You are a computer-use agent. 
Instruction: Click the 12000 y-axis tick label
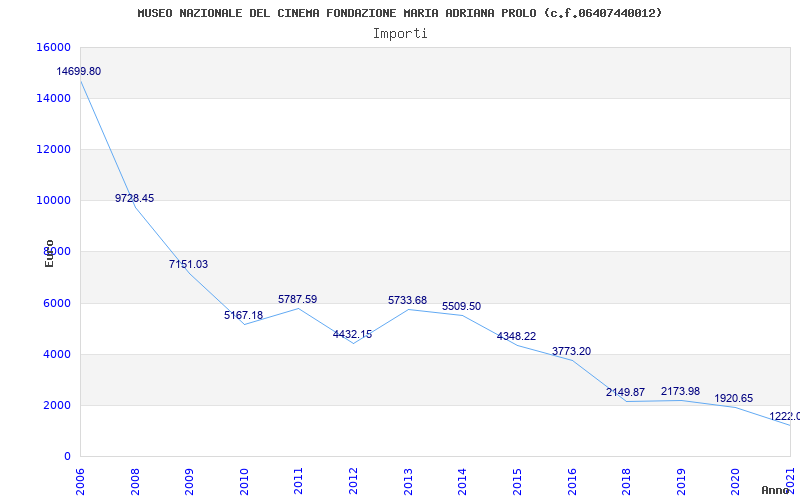pyautogui.click(x=53, y=149)
